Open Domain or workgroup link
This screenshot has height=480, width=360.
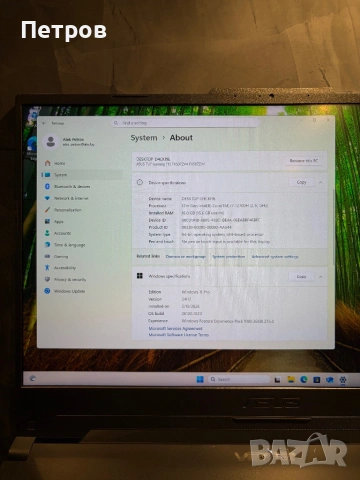pos(186,257)
